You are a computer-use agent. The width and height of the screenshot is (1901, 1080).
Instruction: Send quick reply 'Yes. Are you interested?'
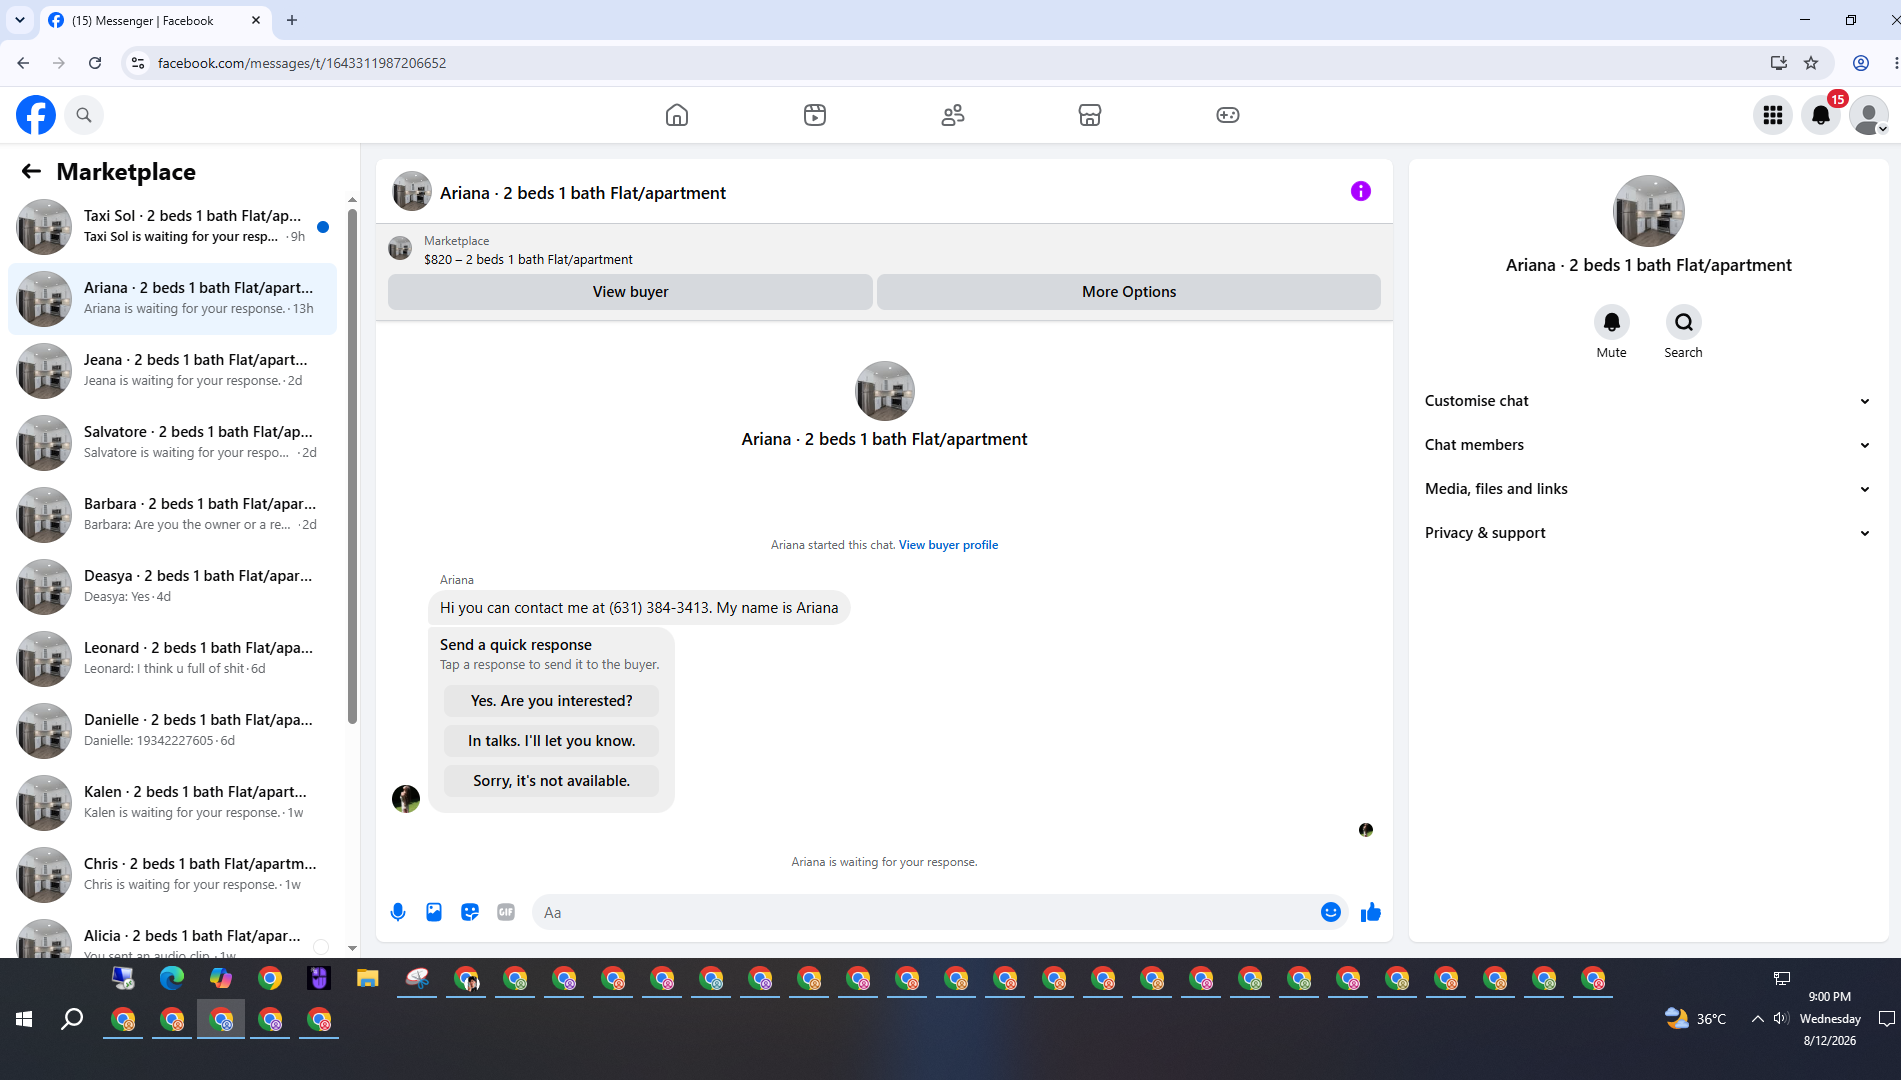pyautogui.click(x=551, y=701)
